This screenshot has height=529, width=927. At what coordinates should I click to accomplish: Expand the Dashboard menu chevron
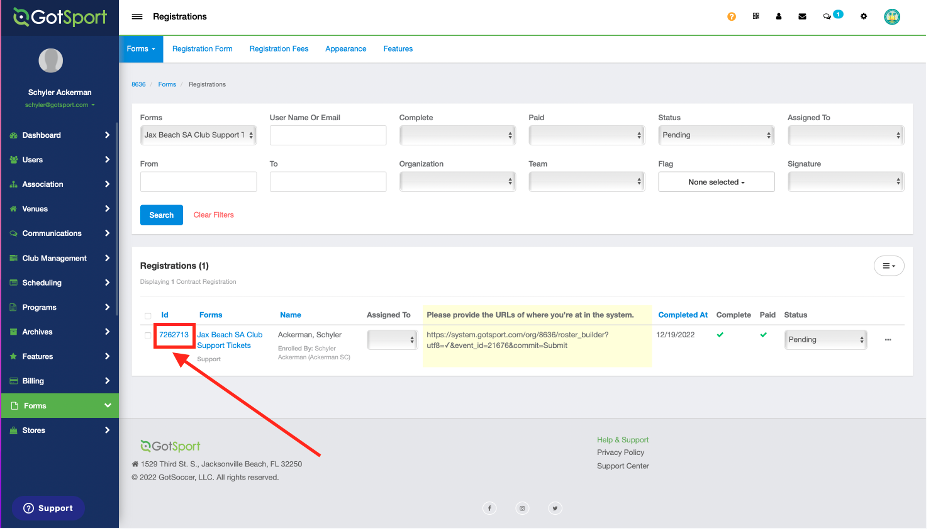tap(107, 135)
